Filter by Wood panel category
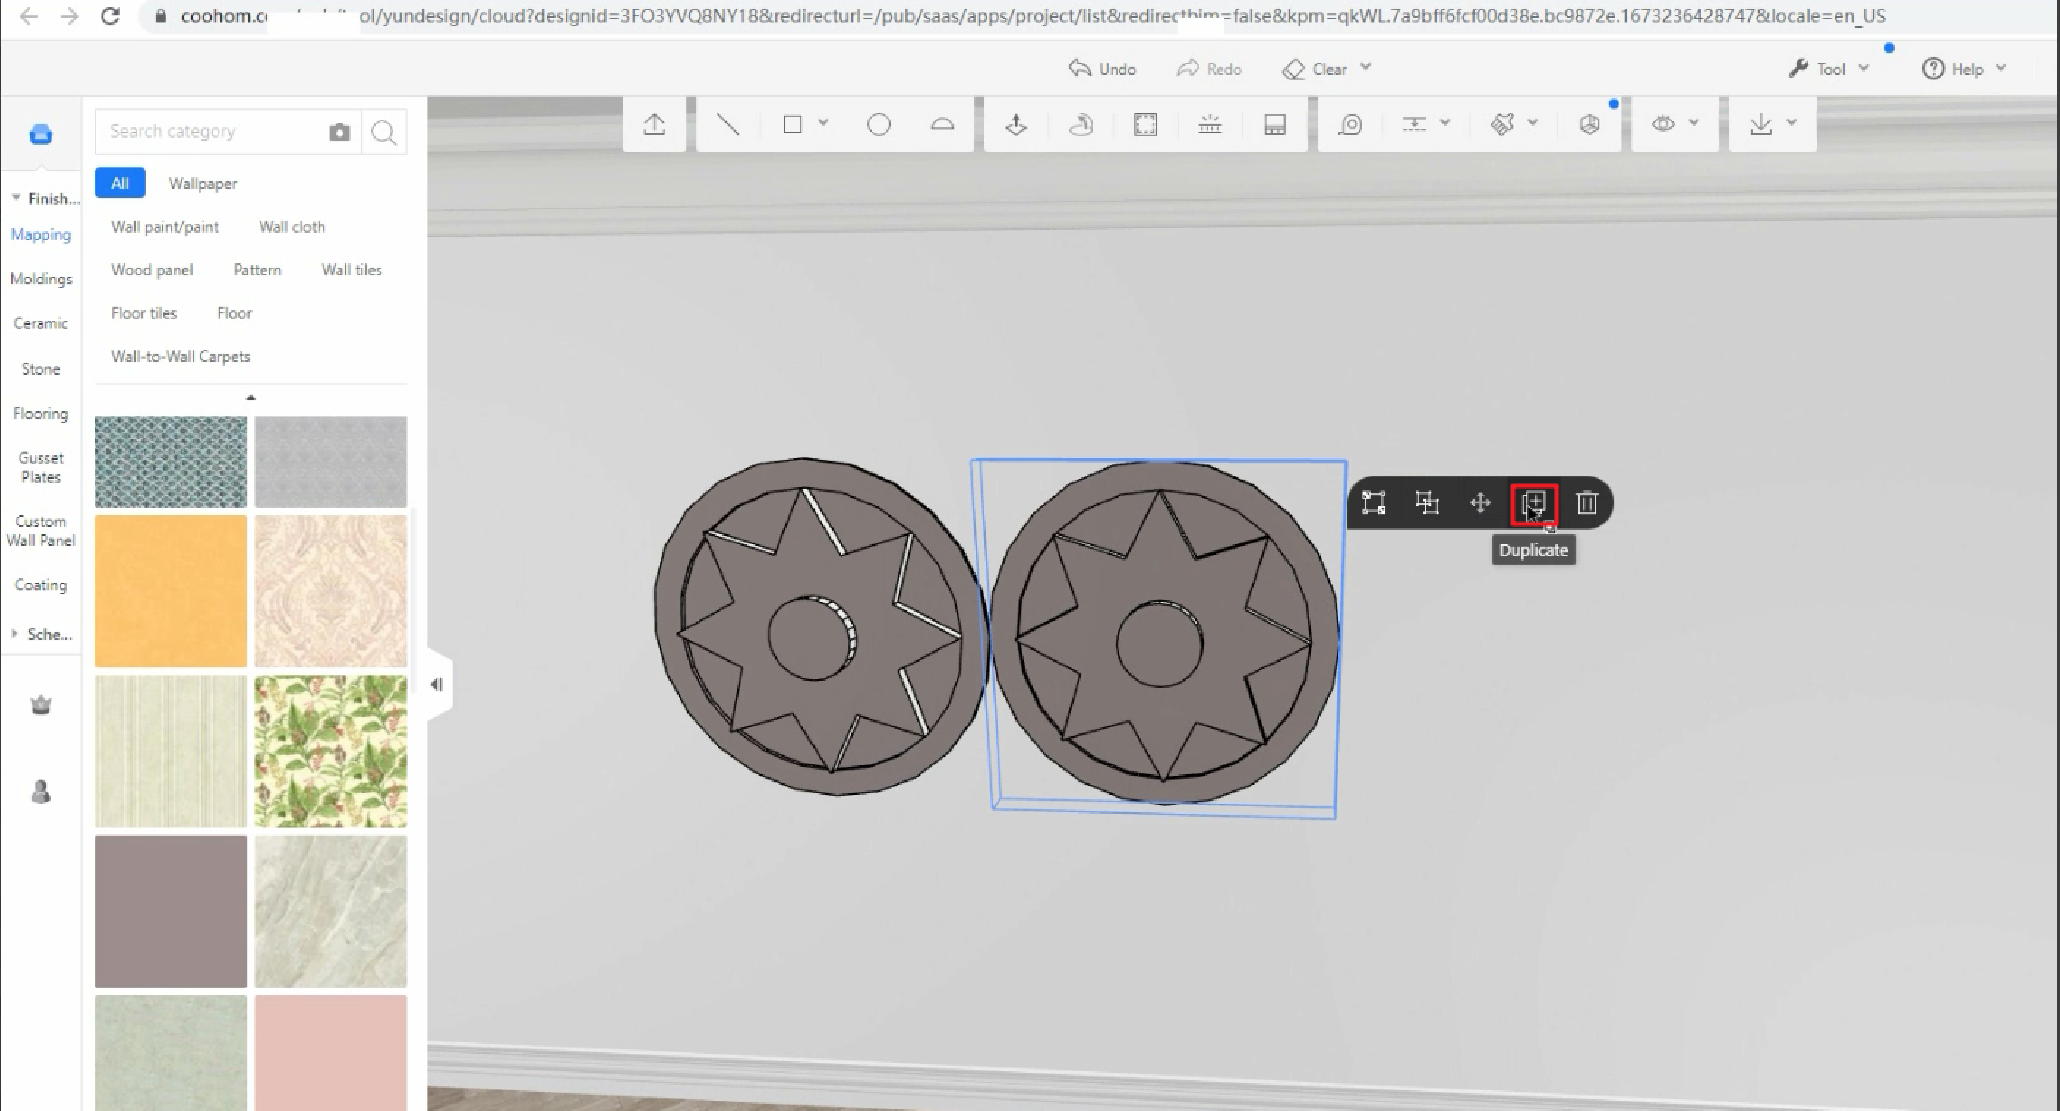 [152, 270]
